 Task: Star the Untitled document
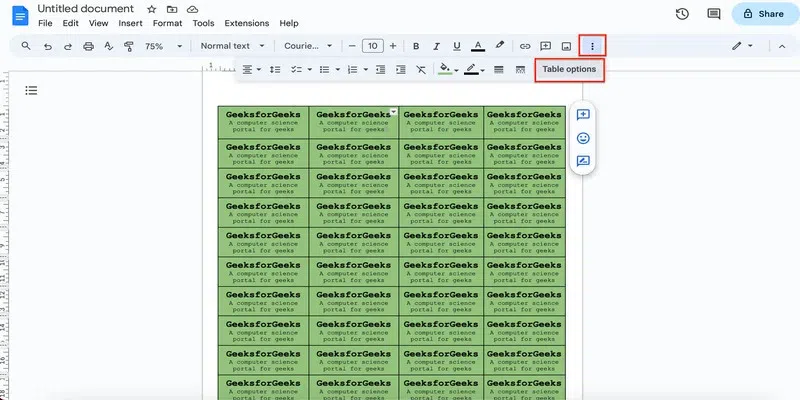[x=152, y=9]
